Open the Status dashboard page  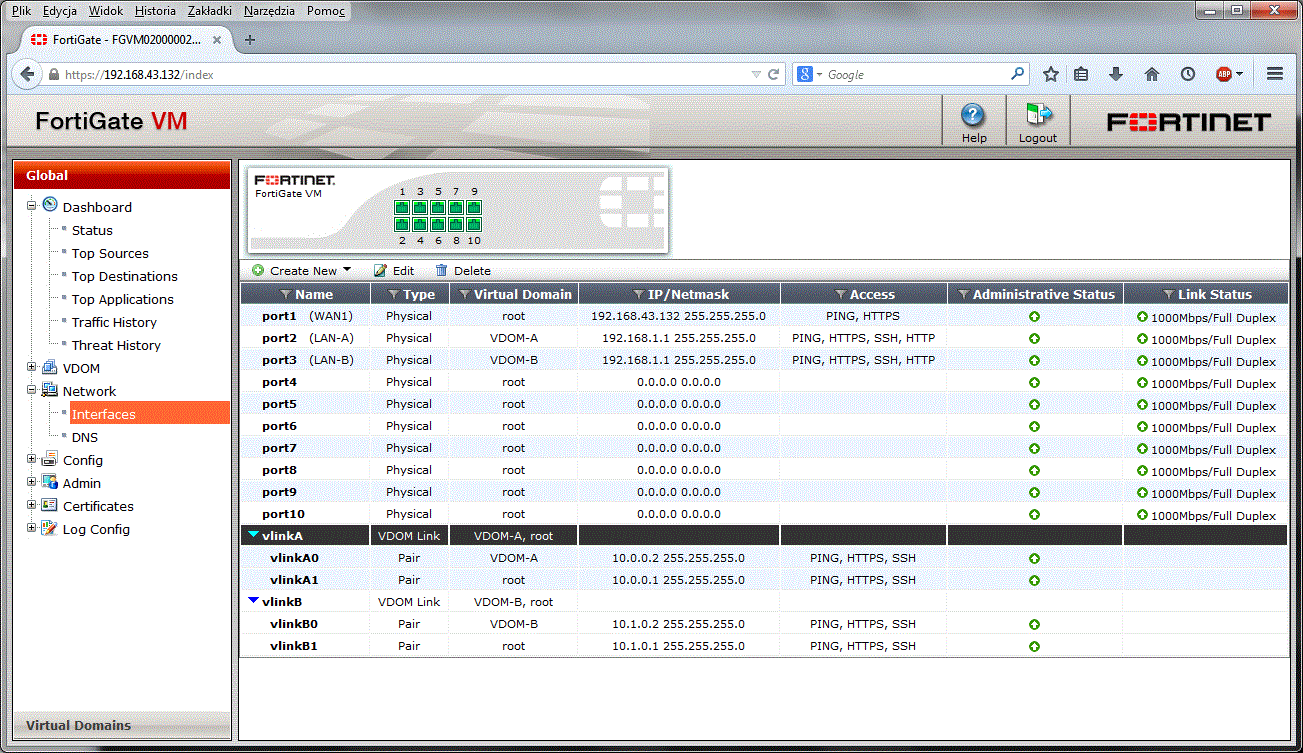pos(92,230)
